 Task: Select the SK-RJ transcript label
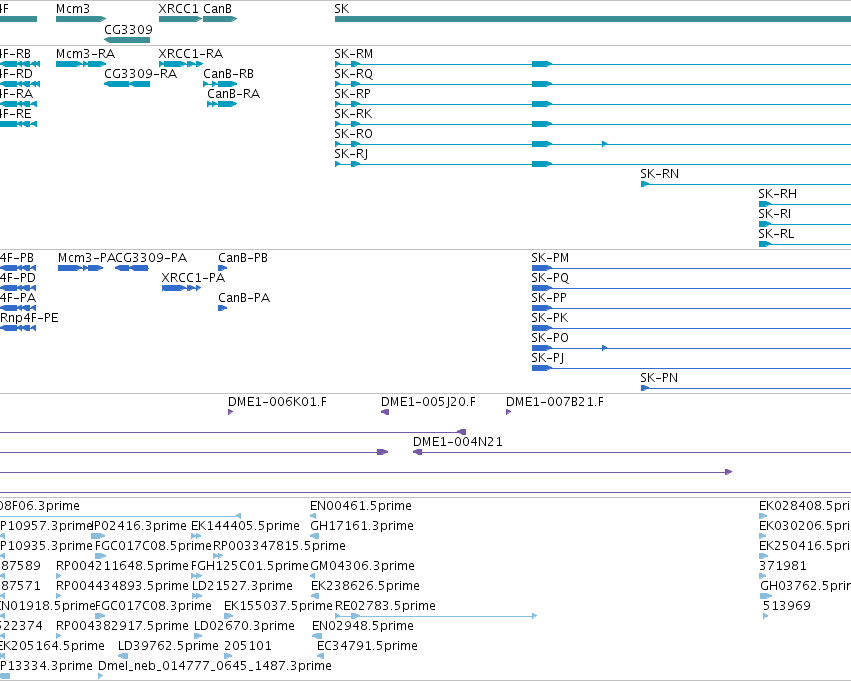click(x=351, y=154)
